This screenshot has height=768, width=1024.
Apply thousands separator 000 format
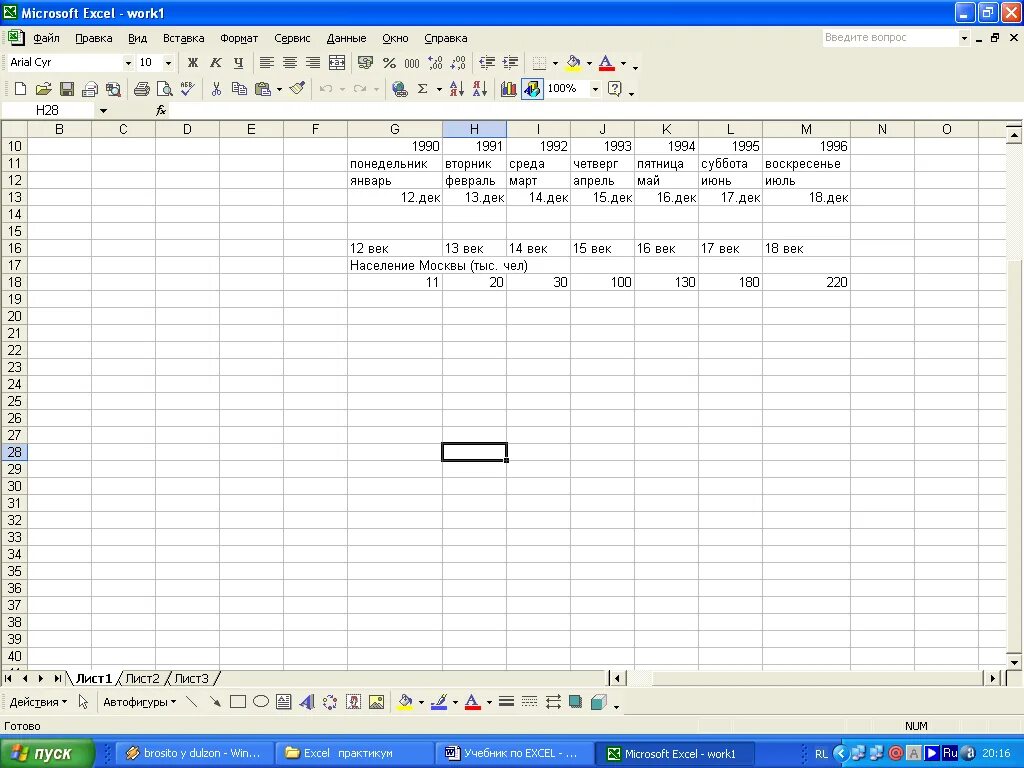(412, 63)
